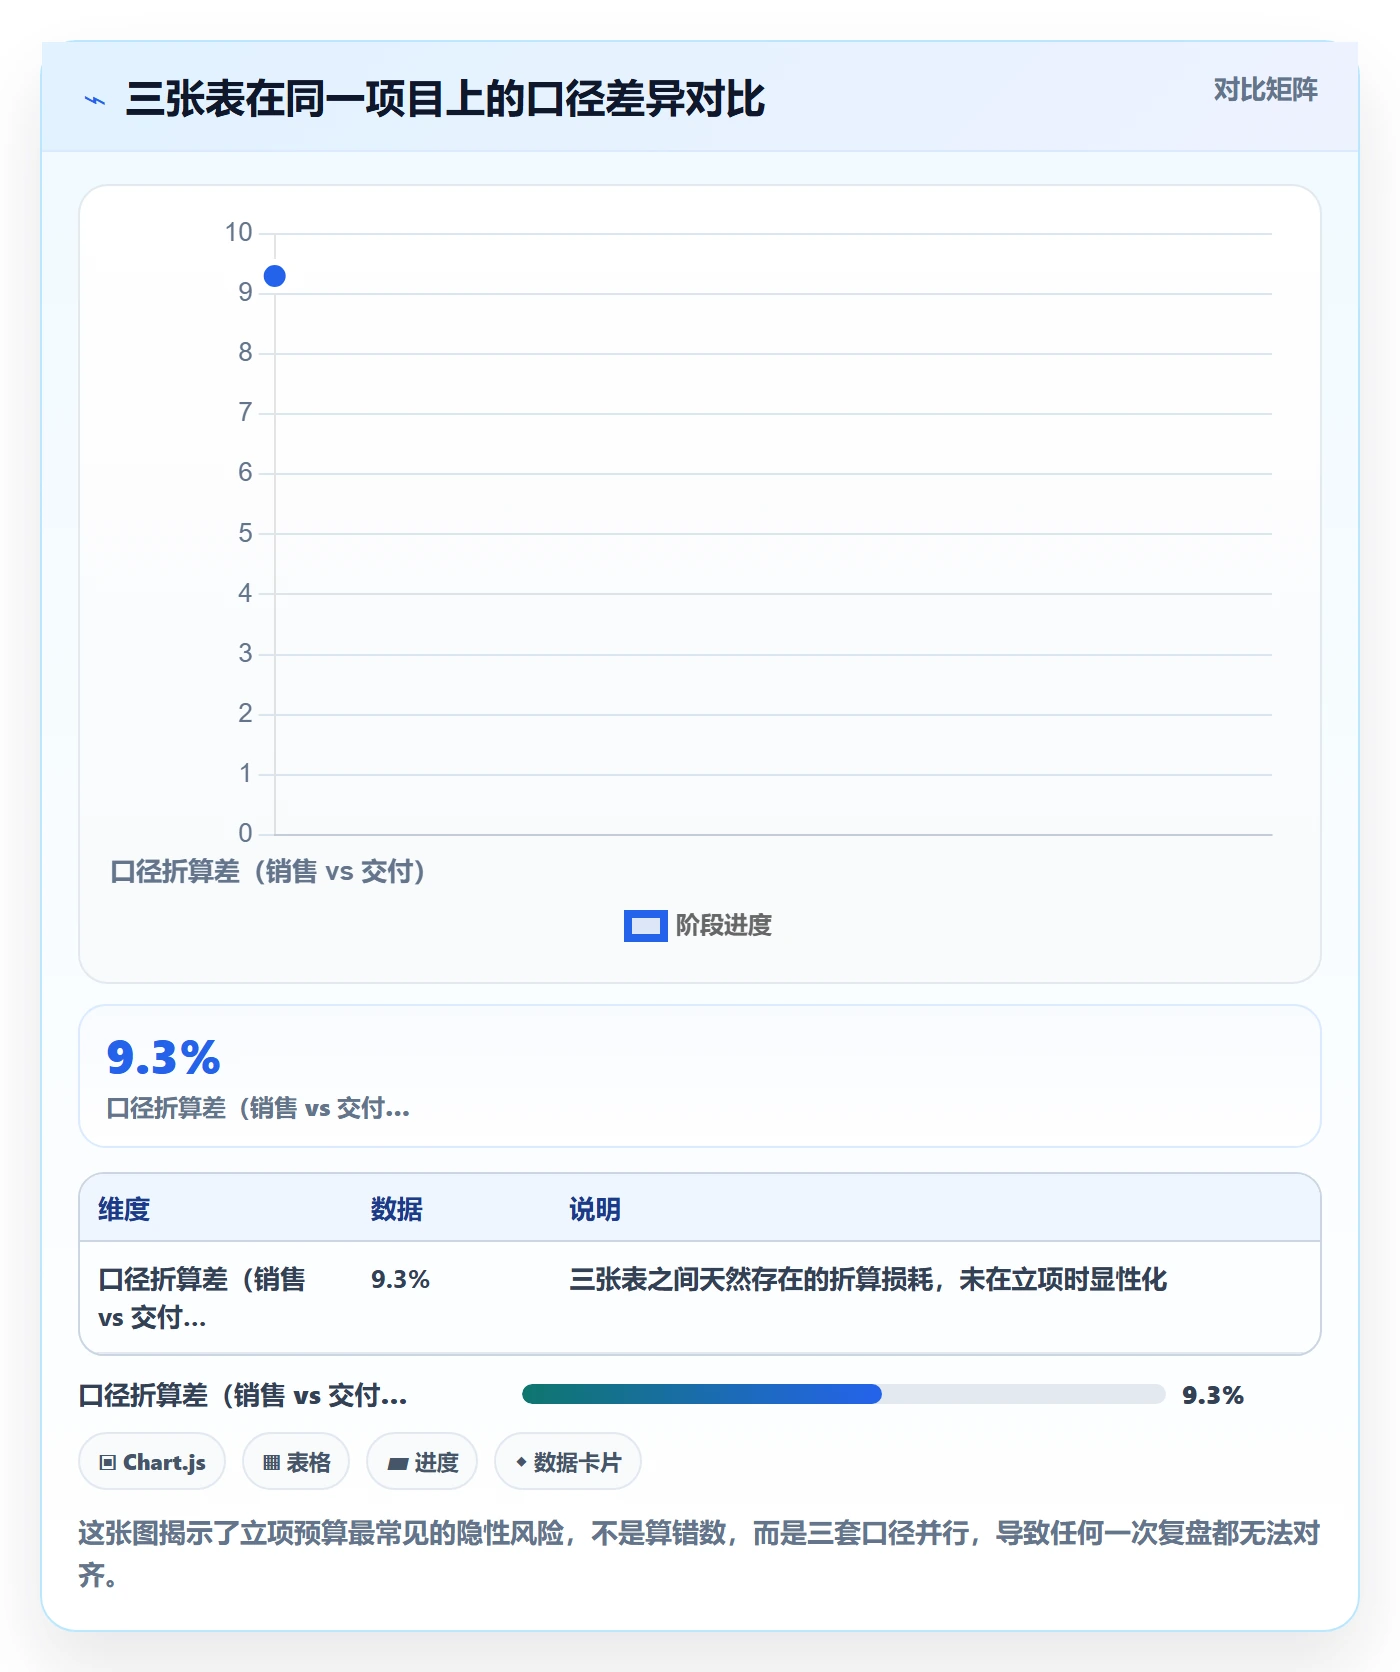Image resolution: width=1400 pixels, height=1672 pixels.
Task: Click the 维度 column header
Action: tap(124, 1209)
